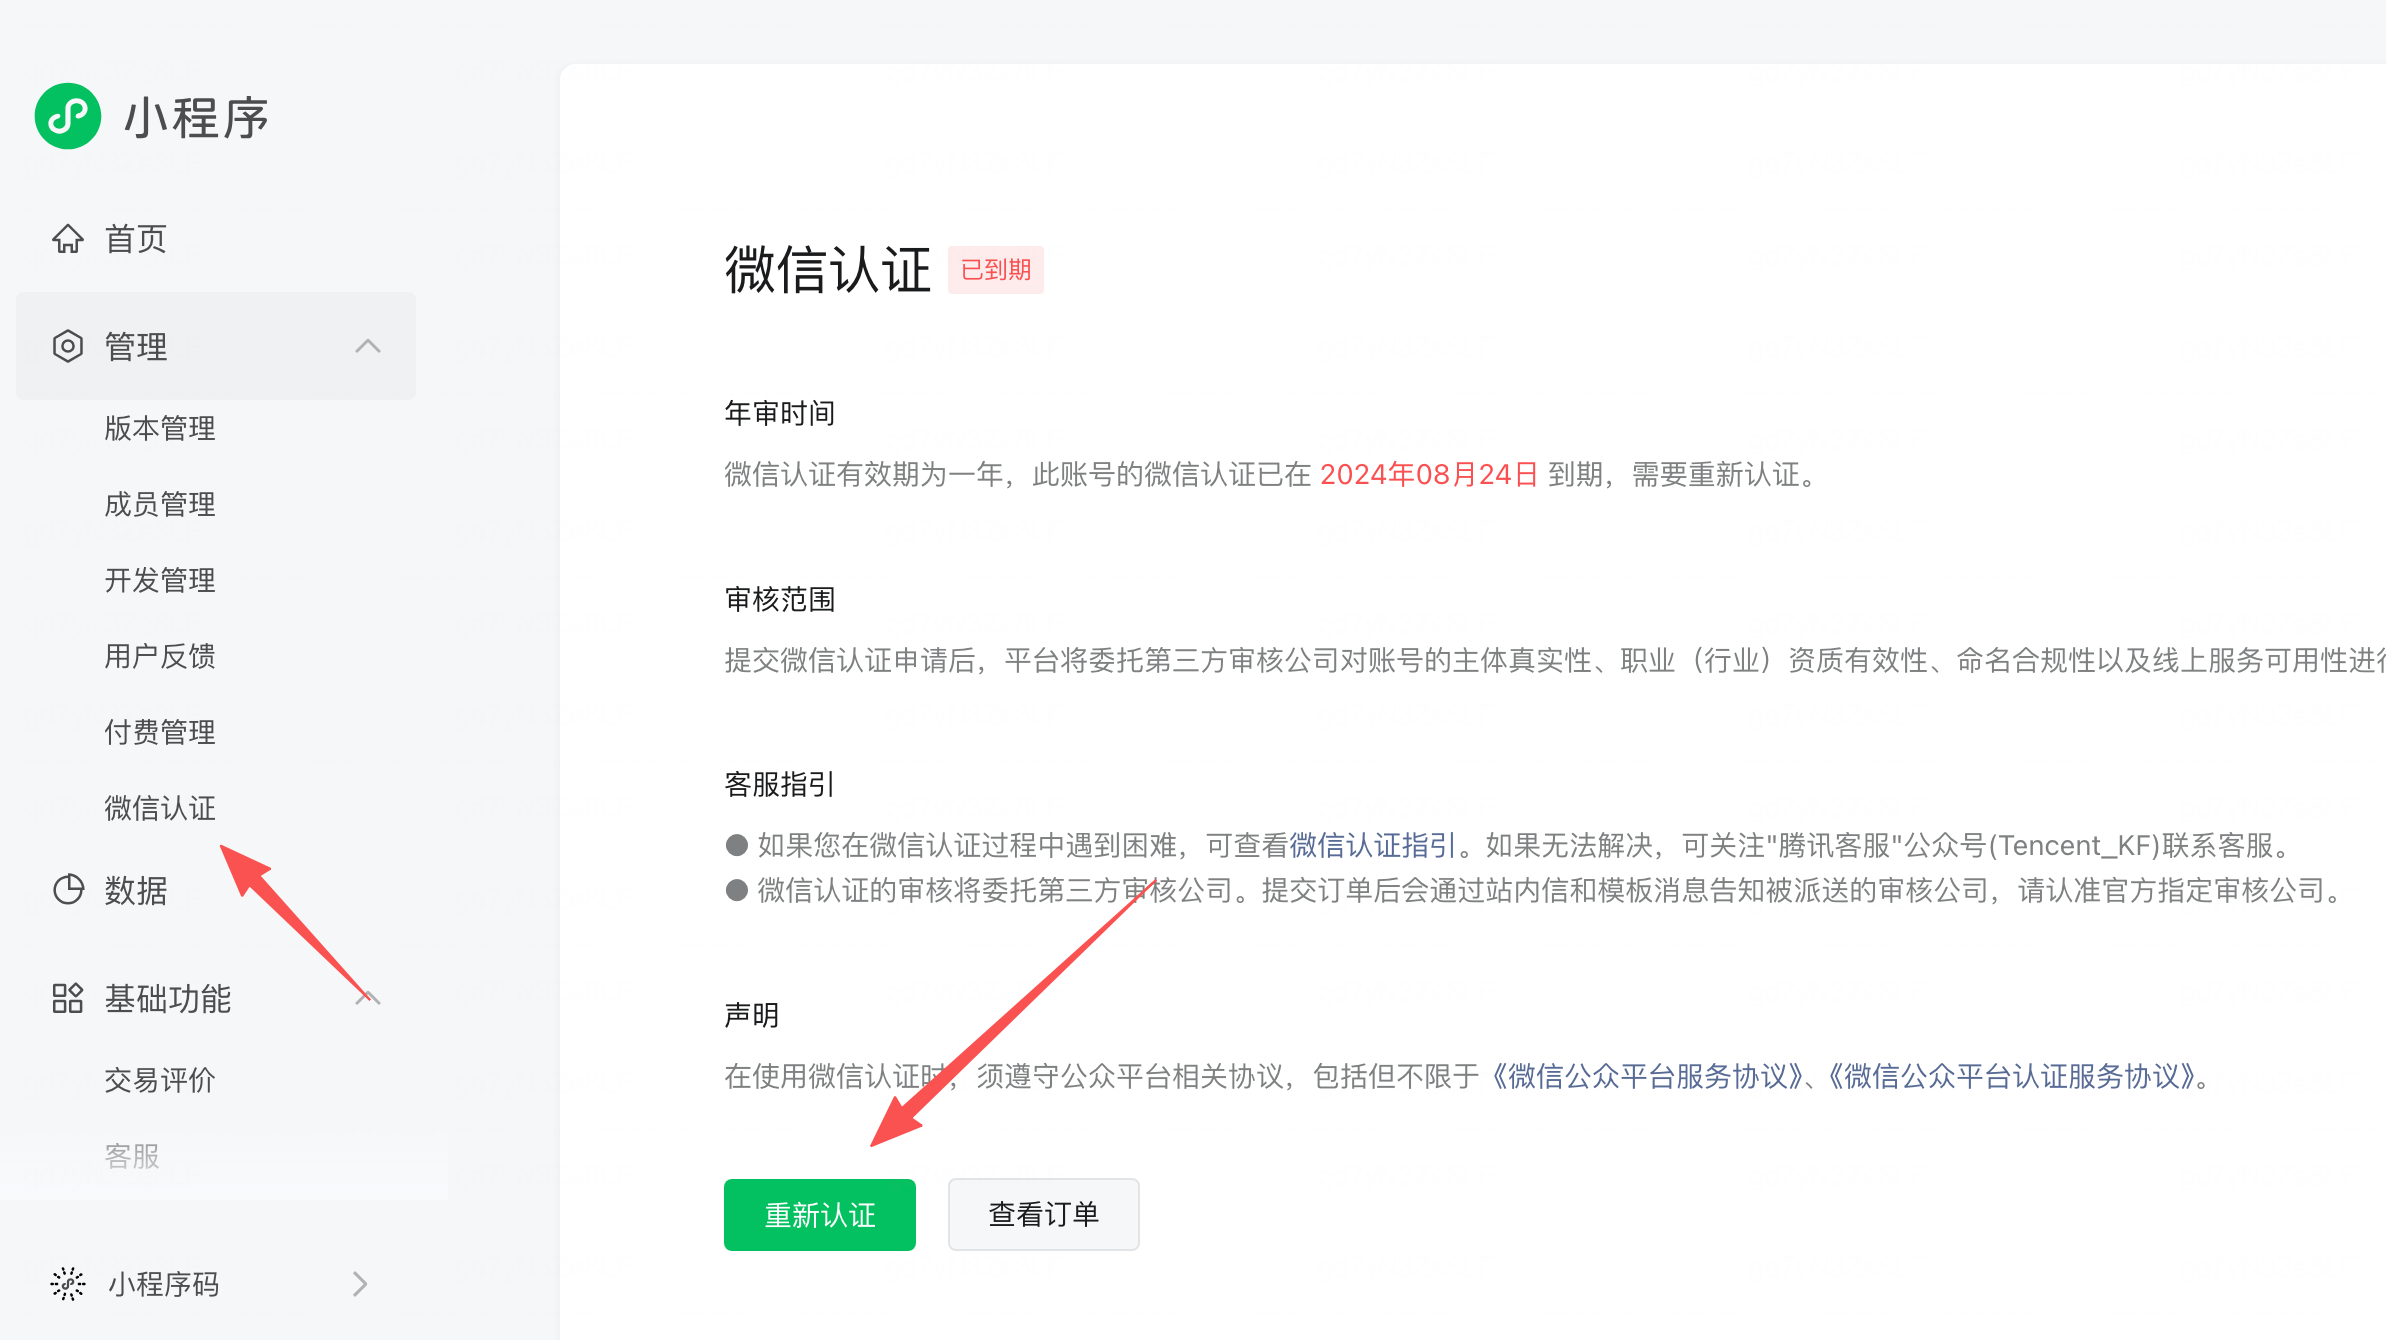Click the green Mini Program logo icon

[68, 117]
